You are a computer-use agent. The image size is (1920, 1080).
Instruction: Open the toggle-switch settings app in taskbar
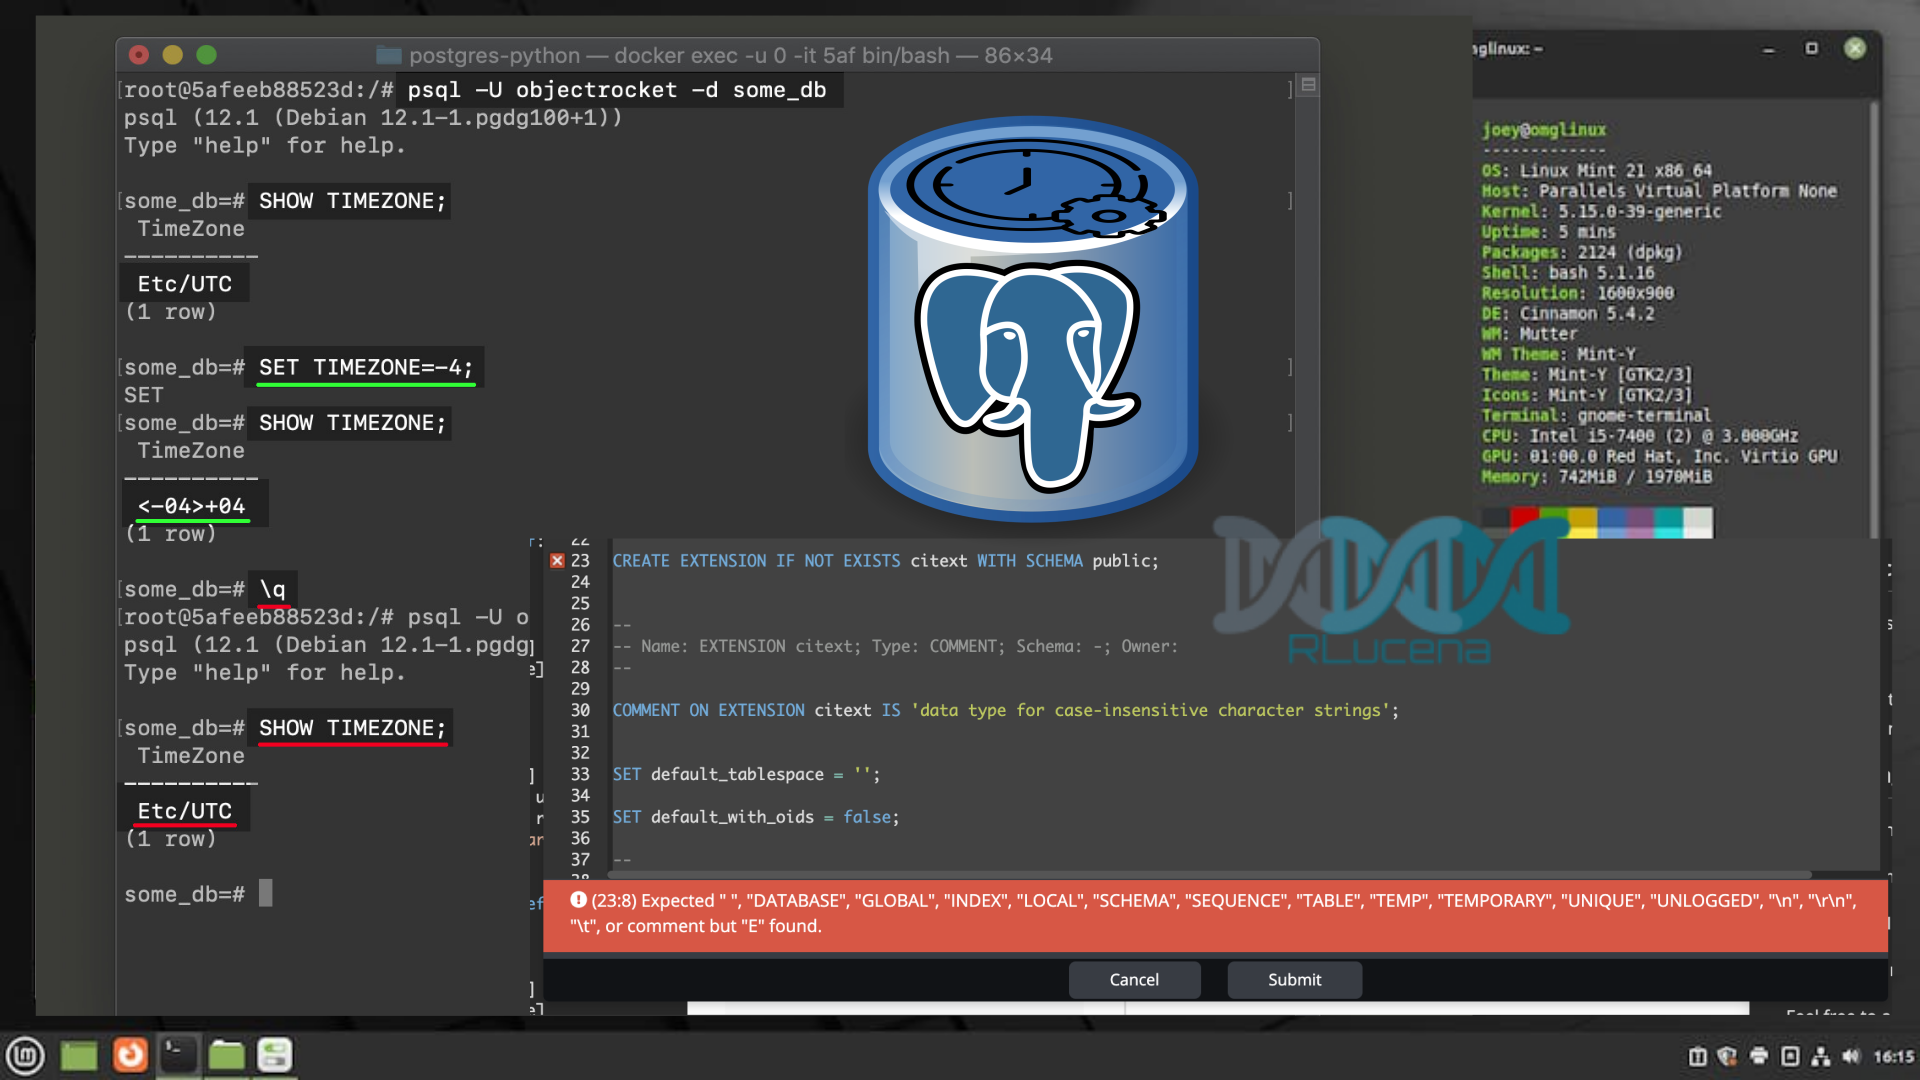coord(275,1055)
